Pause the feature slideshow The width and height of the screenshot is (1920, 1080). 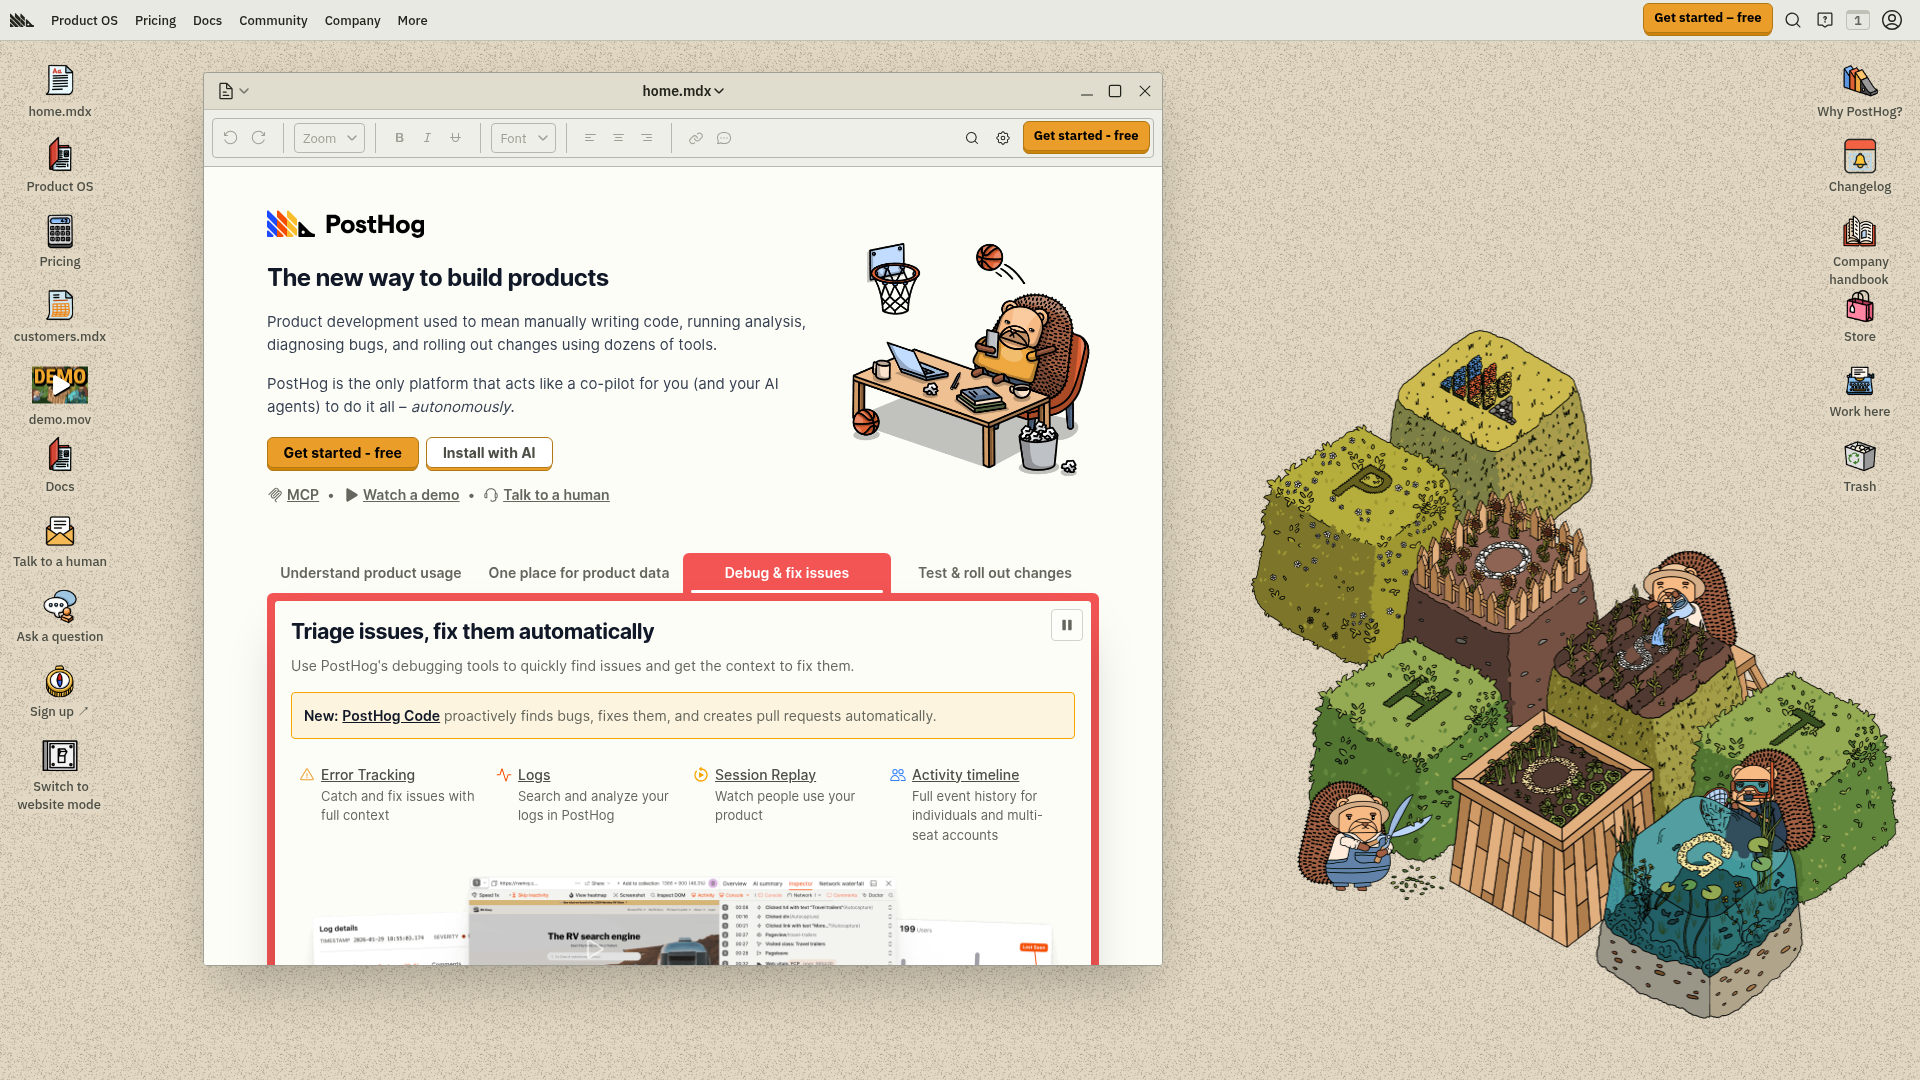(1067, 625)
